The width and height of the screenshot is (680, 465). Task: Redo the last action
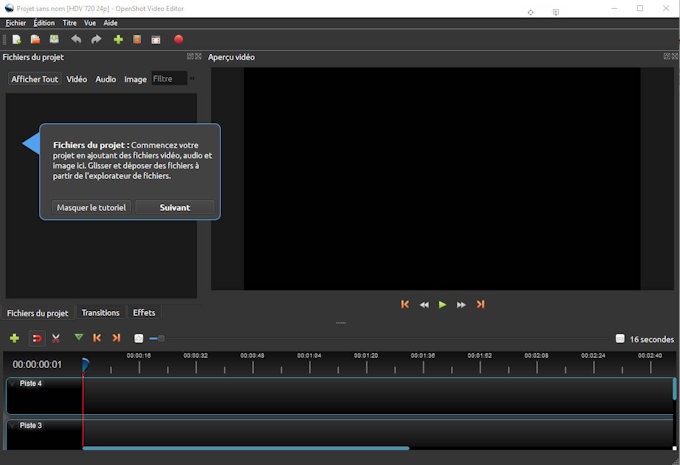[x=96, y=39]
